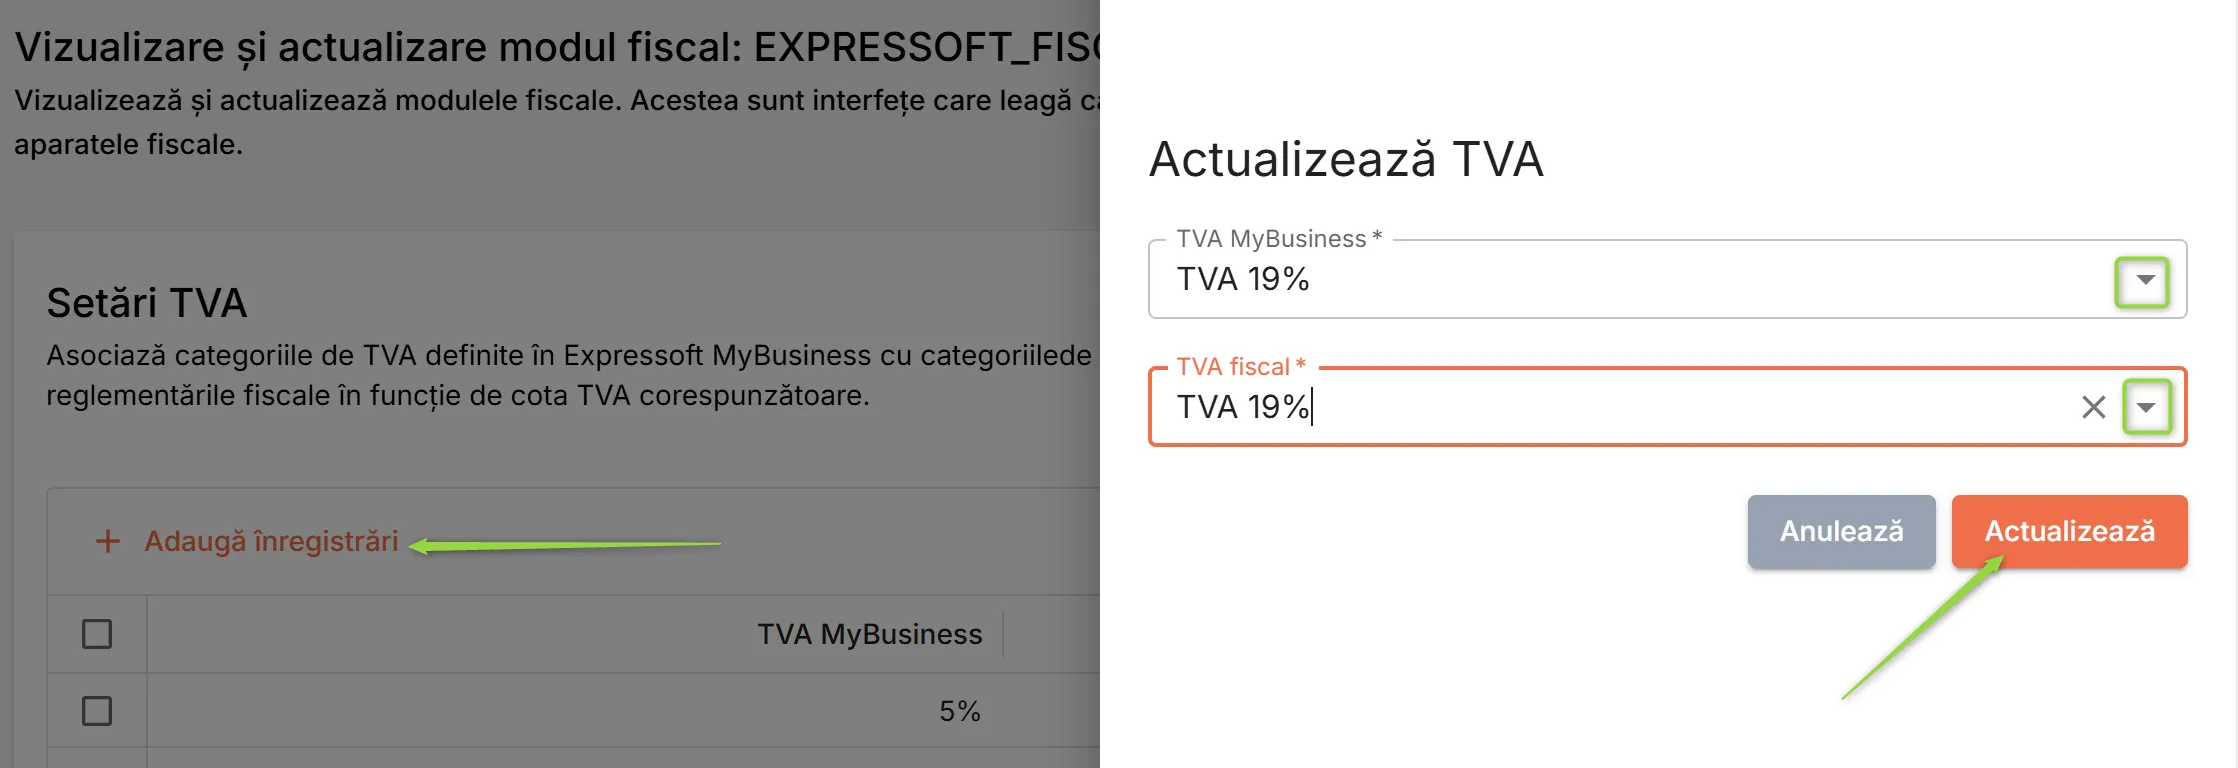Screen dimensions: 2238x768
Task: Click the TVA MyBusiness combo box value
Action: (x=1600, y=280)
